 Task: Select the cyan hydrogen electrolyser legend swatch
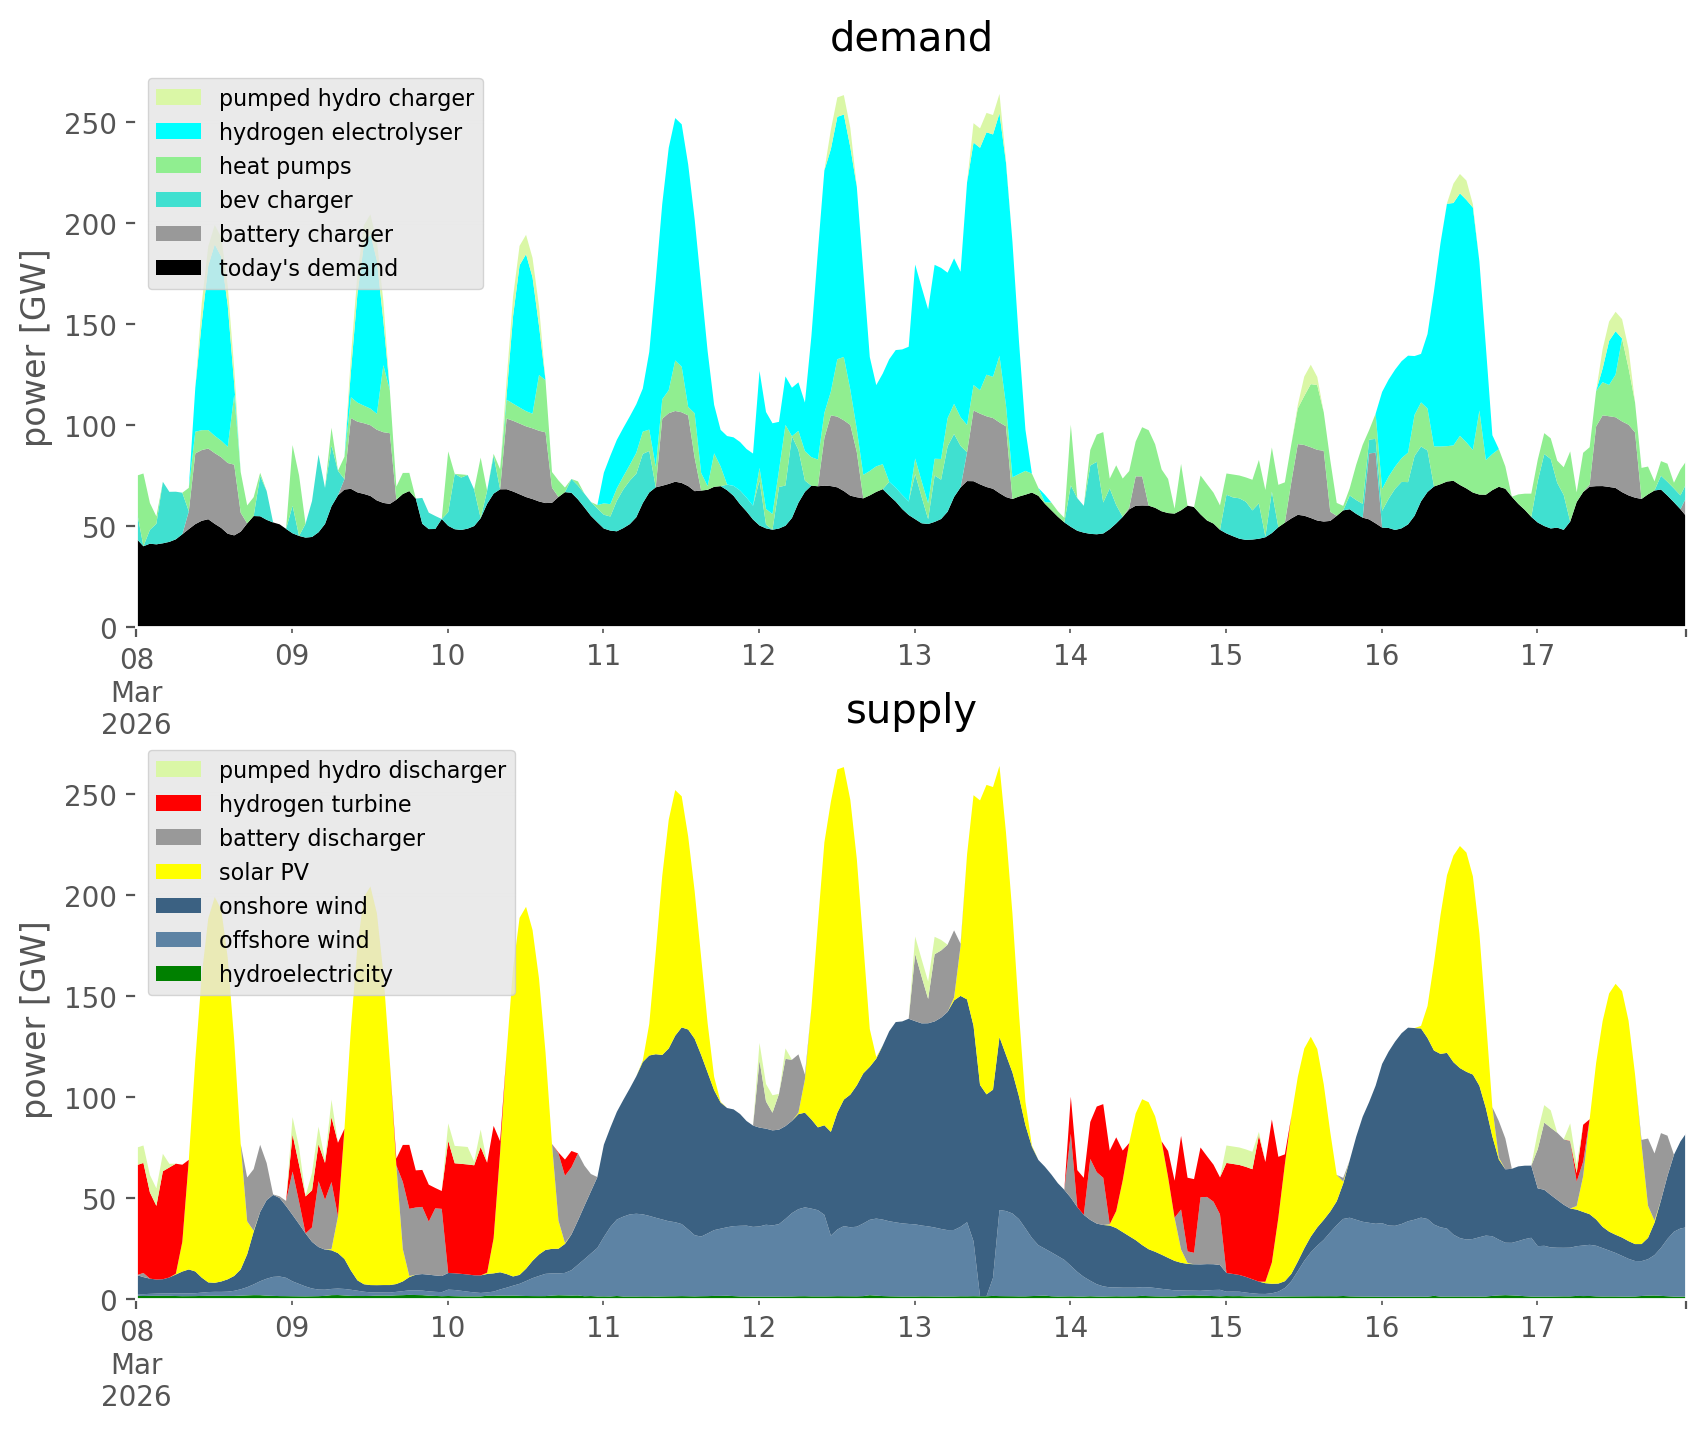click(179, 132)
